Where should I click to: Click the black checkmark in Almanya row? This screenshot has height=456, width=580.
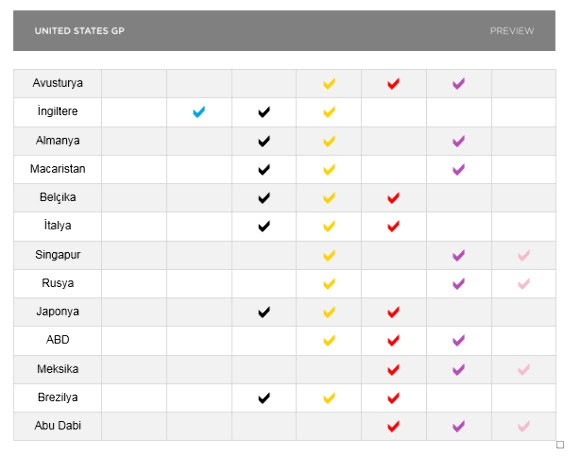[x=264, y=141]
